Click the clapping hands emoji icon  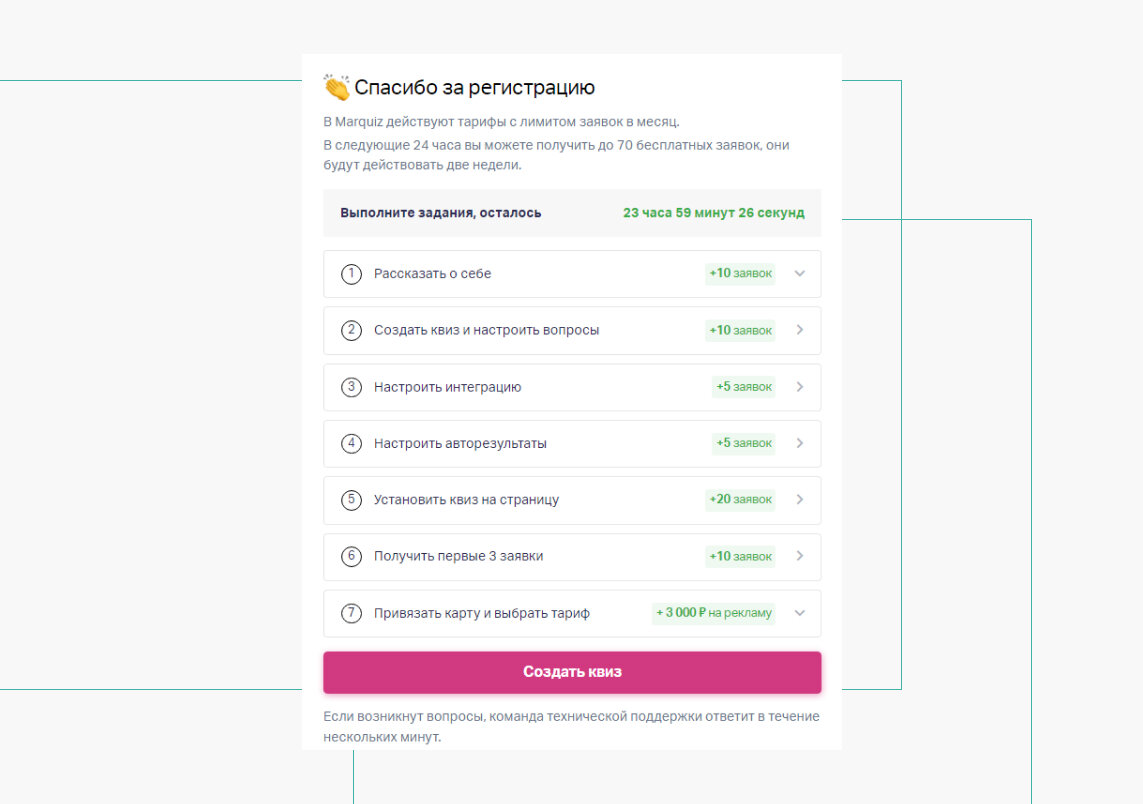point(336,88)
